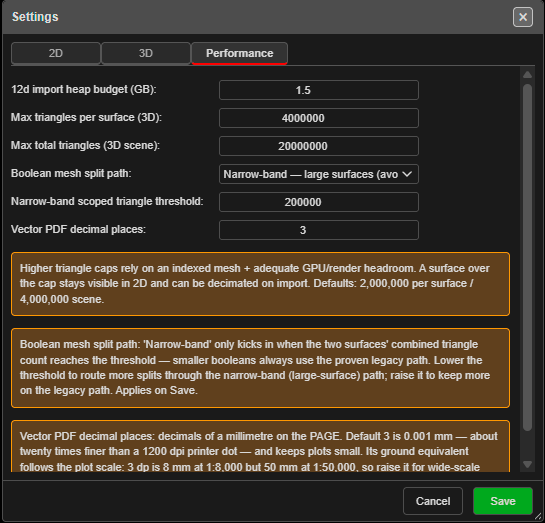Edit Max triangles per surface field

click(319, 118)
